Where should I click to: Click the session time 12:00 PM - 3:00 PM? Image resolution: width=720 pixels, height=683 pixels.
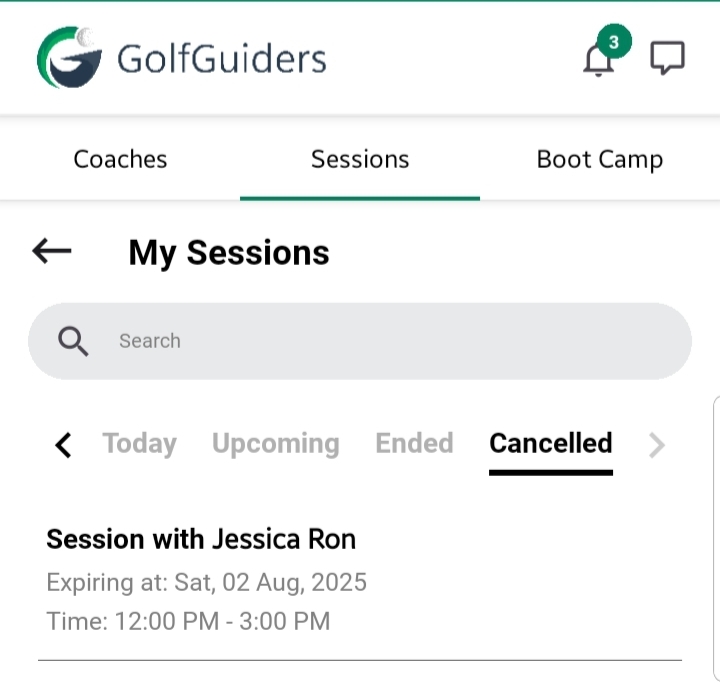pos(188,621)
